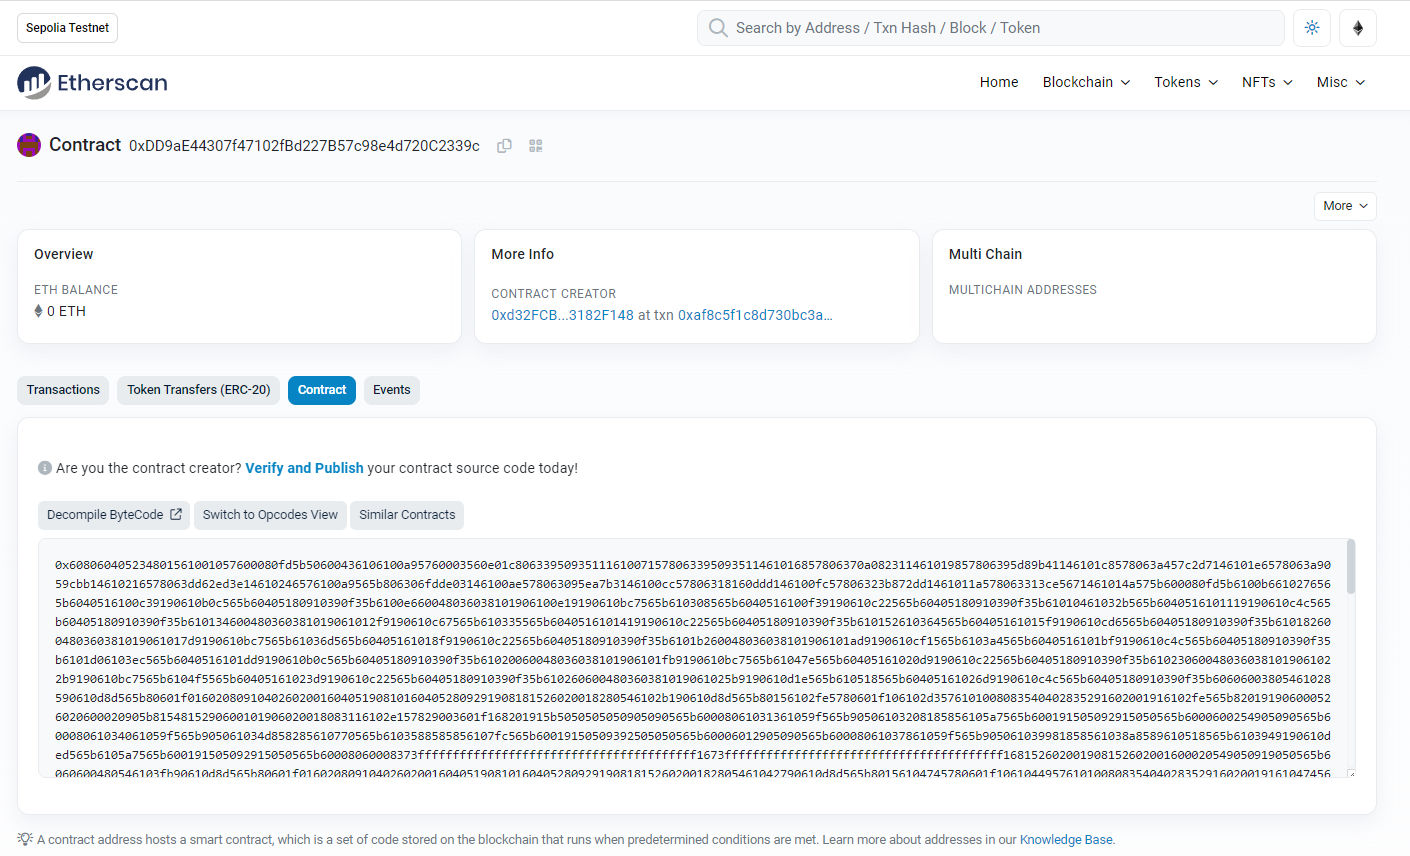Open the Sepolia Testnet network button
1410x856 pixels.
click(x=67, y=28)
